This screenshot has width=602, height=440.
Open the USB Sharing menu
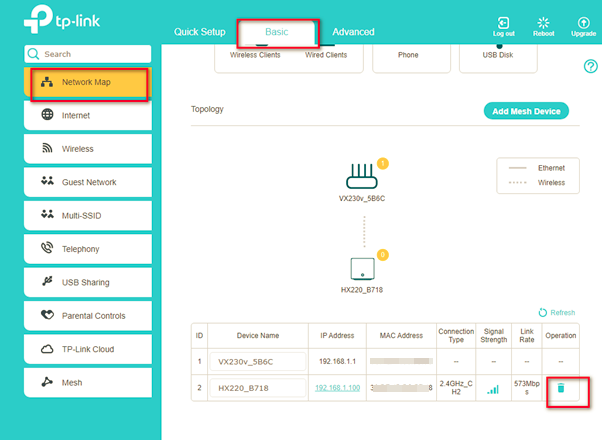click(x=88, y=283)
